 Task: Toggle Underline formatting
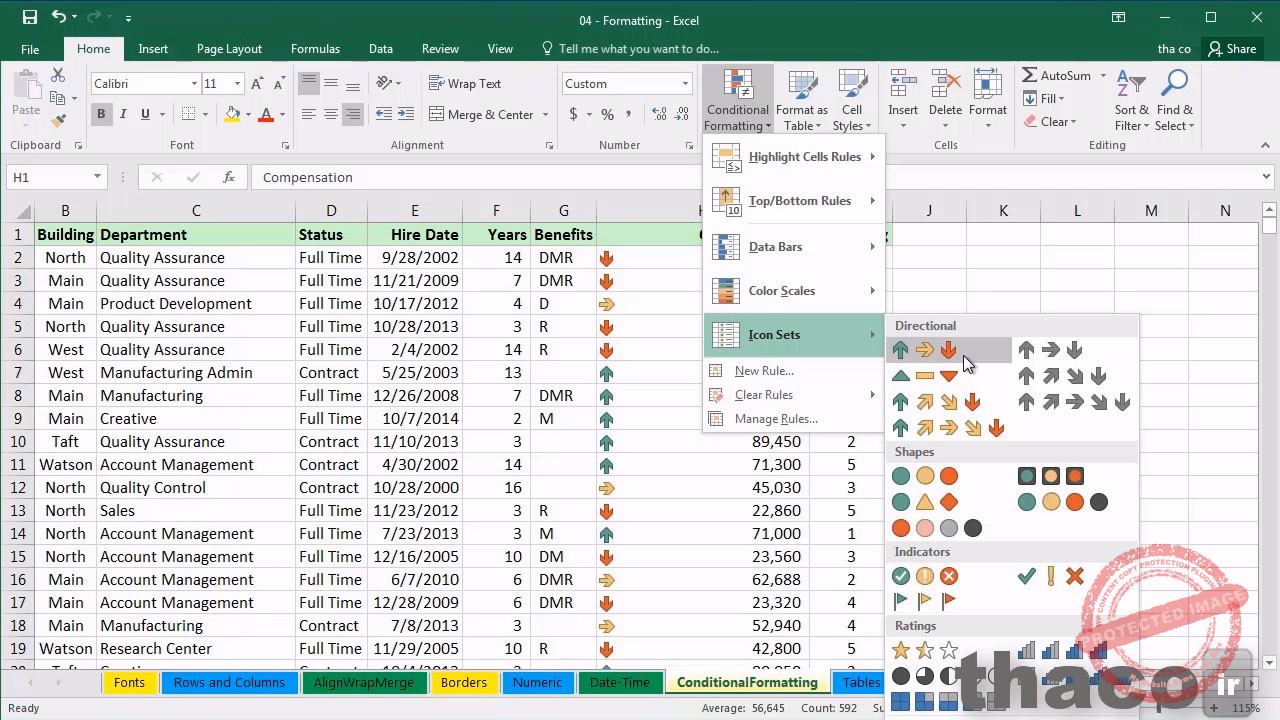click(x=145, y=115)
